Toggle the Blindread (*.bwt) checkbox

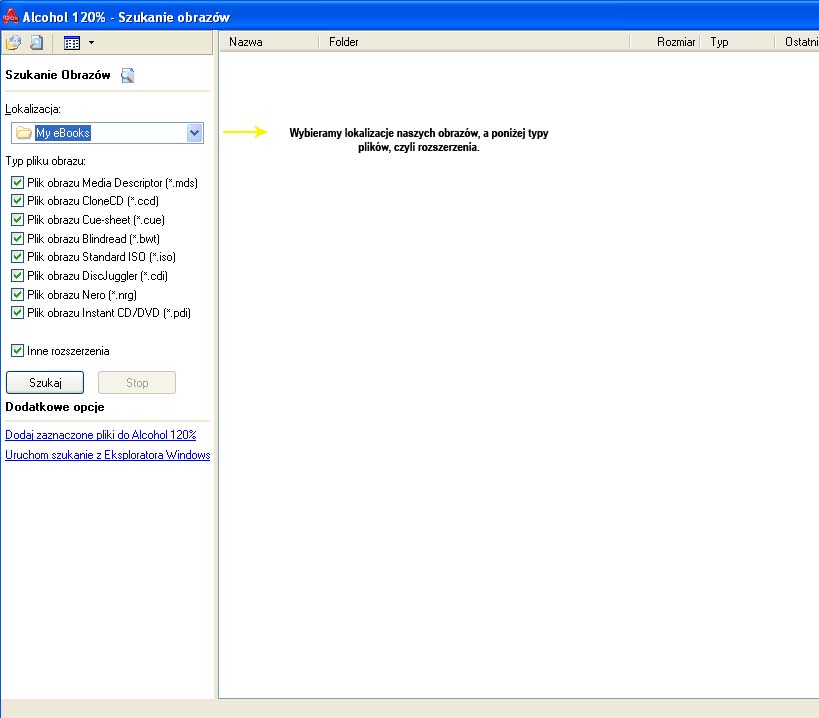(x=17, y=239)
